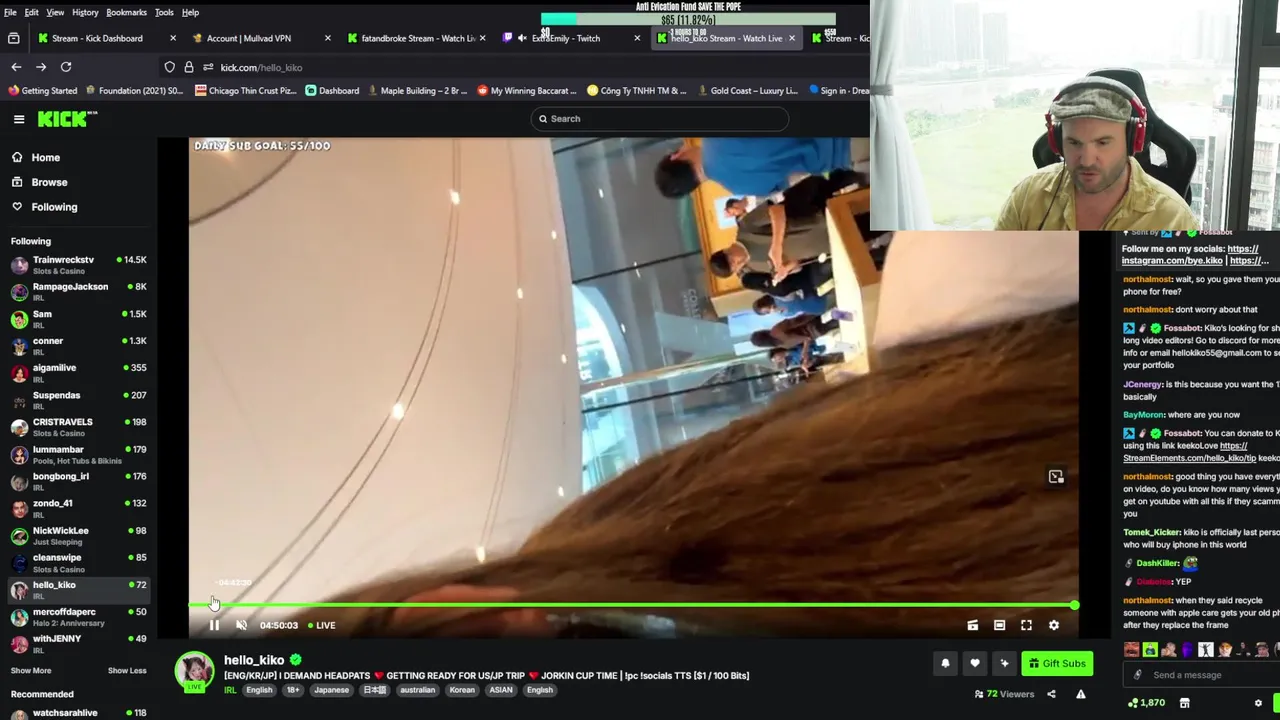The height and width of the screenshot is (720, 1280).
Task: Open the Tools menu
Action: (164, 12)
